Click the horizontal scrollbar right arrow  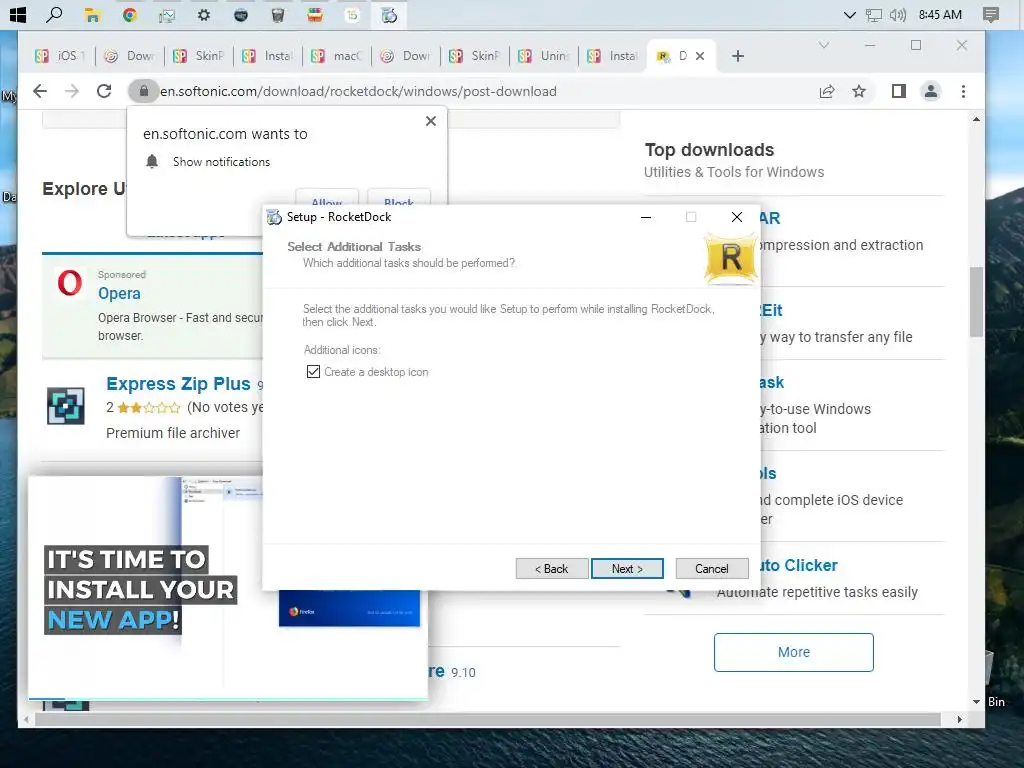coord(959,719)
